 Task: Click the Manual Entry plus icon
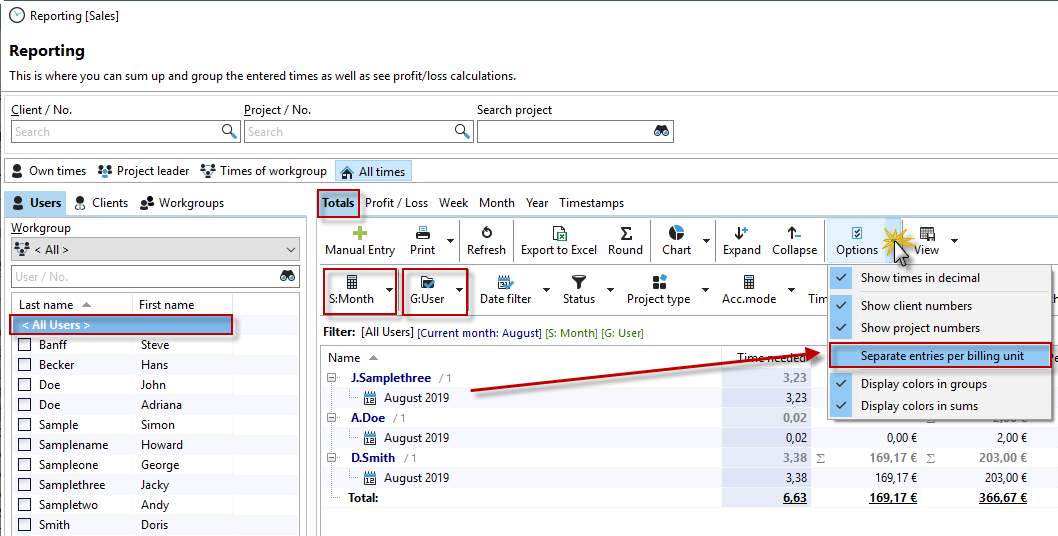click(360, 232)
